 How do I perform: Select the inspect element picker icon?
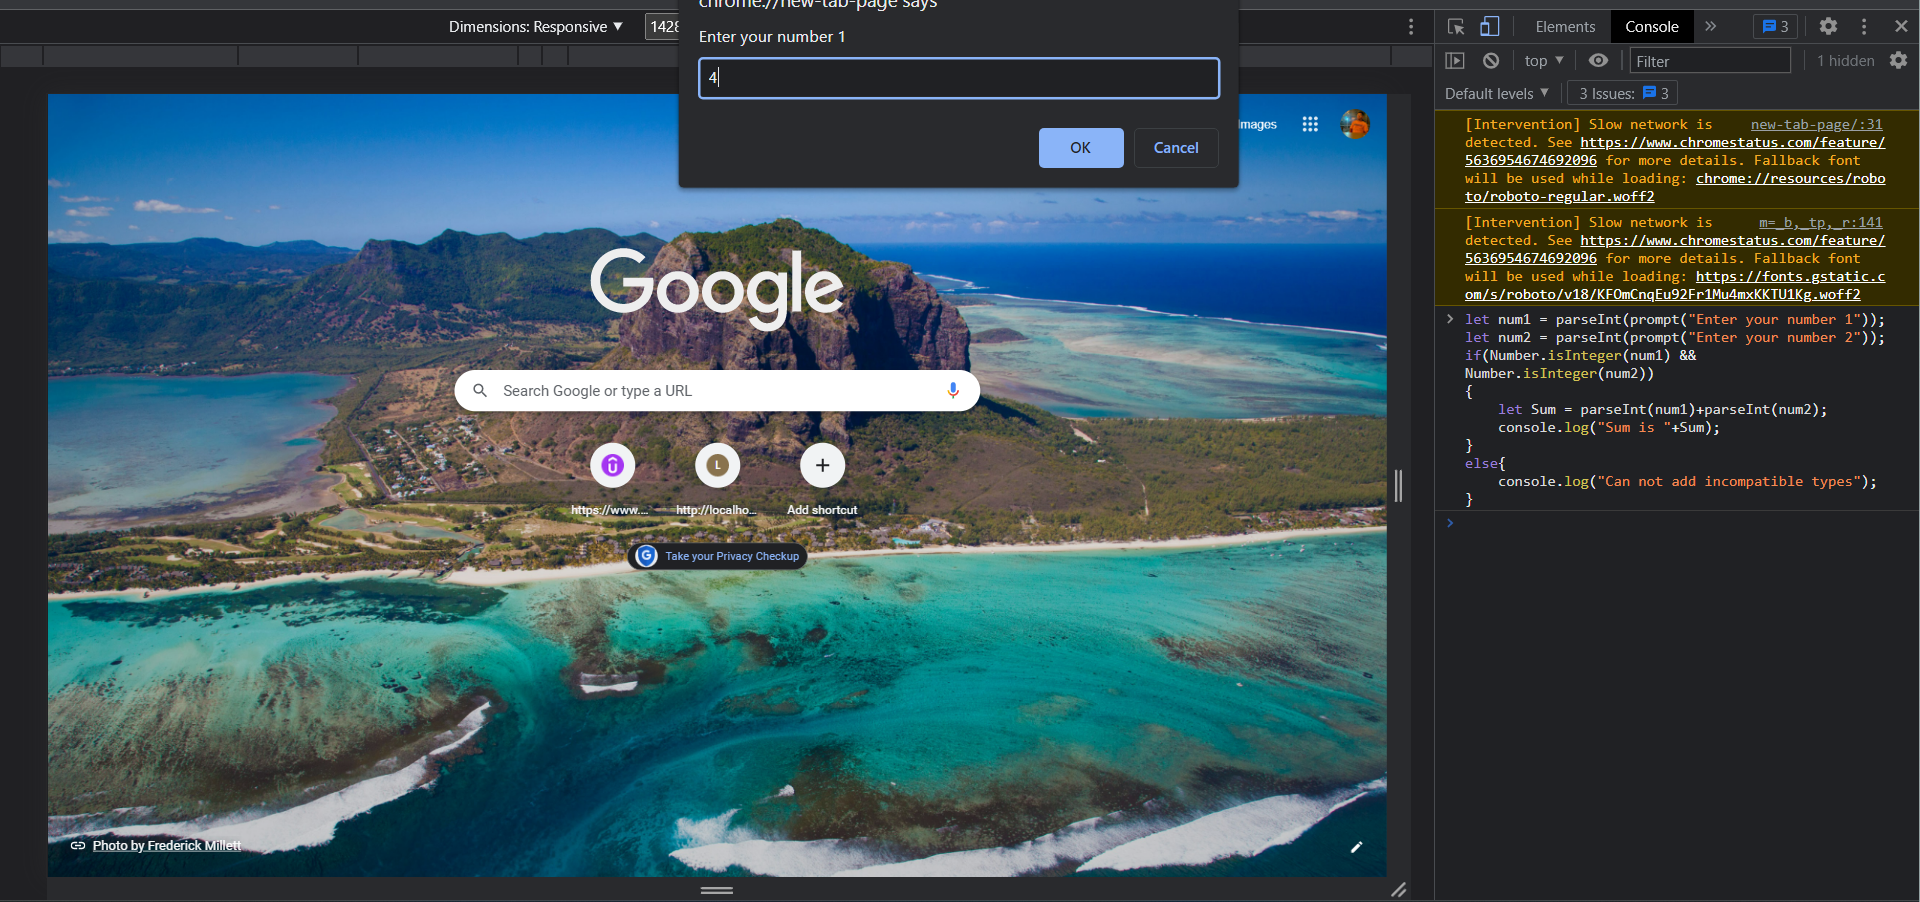pyautogui.click(x=1456, y=27)
